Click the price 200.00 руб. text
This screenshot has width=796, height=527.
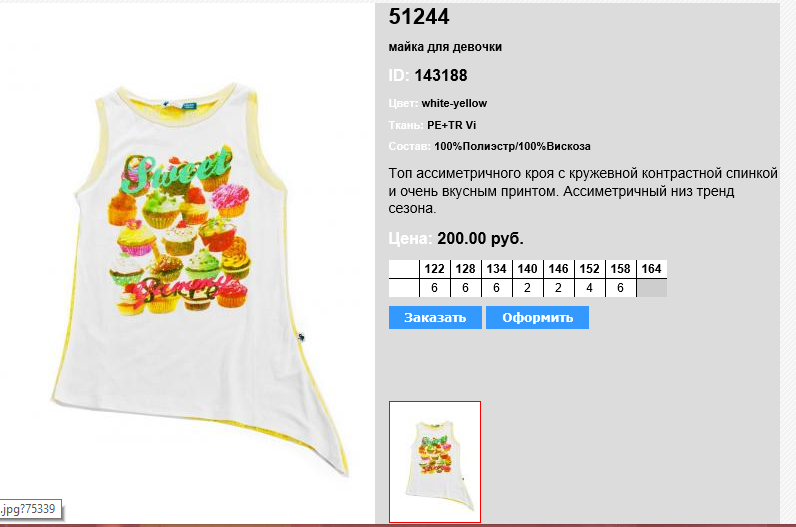480,238
